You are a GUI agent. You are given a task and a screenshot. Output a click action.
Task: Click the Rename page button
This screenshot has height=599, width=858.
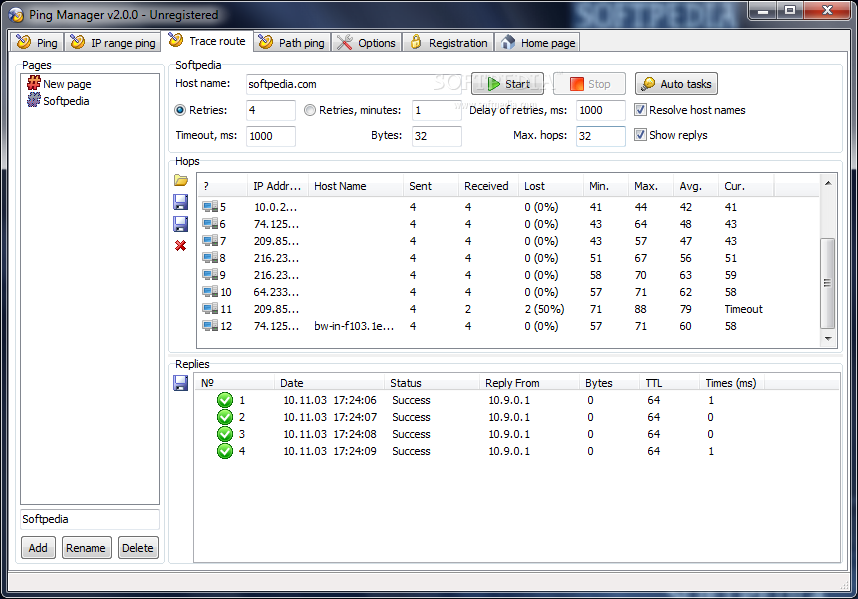(x=86, y=548)
